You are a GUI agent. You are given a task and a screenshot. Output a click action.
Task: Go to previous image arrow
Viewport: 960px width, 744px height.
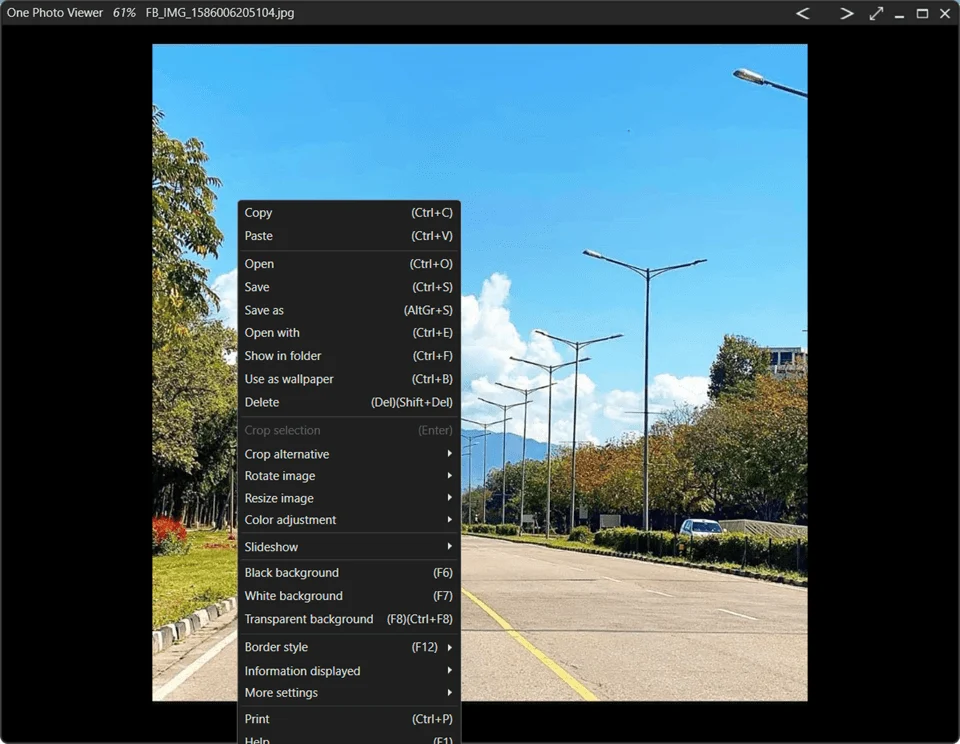click(803, 13)
